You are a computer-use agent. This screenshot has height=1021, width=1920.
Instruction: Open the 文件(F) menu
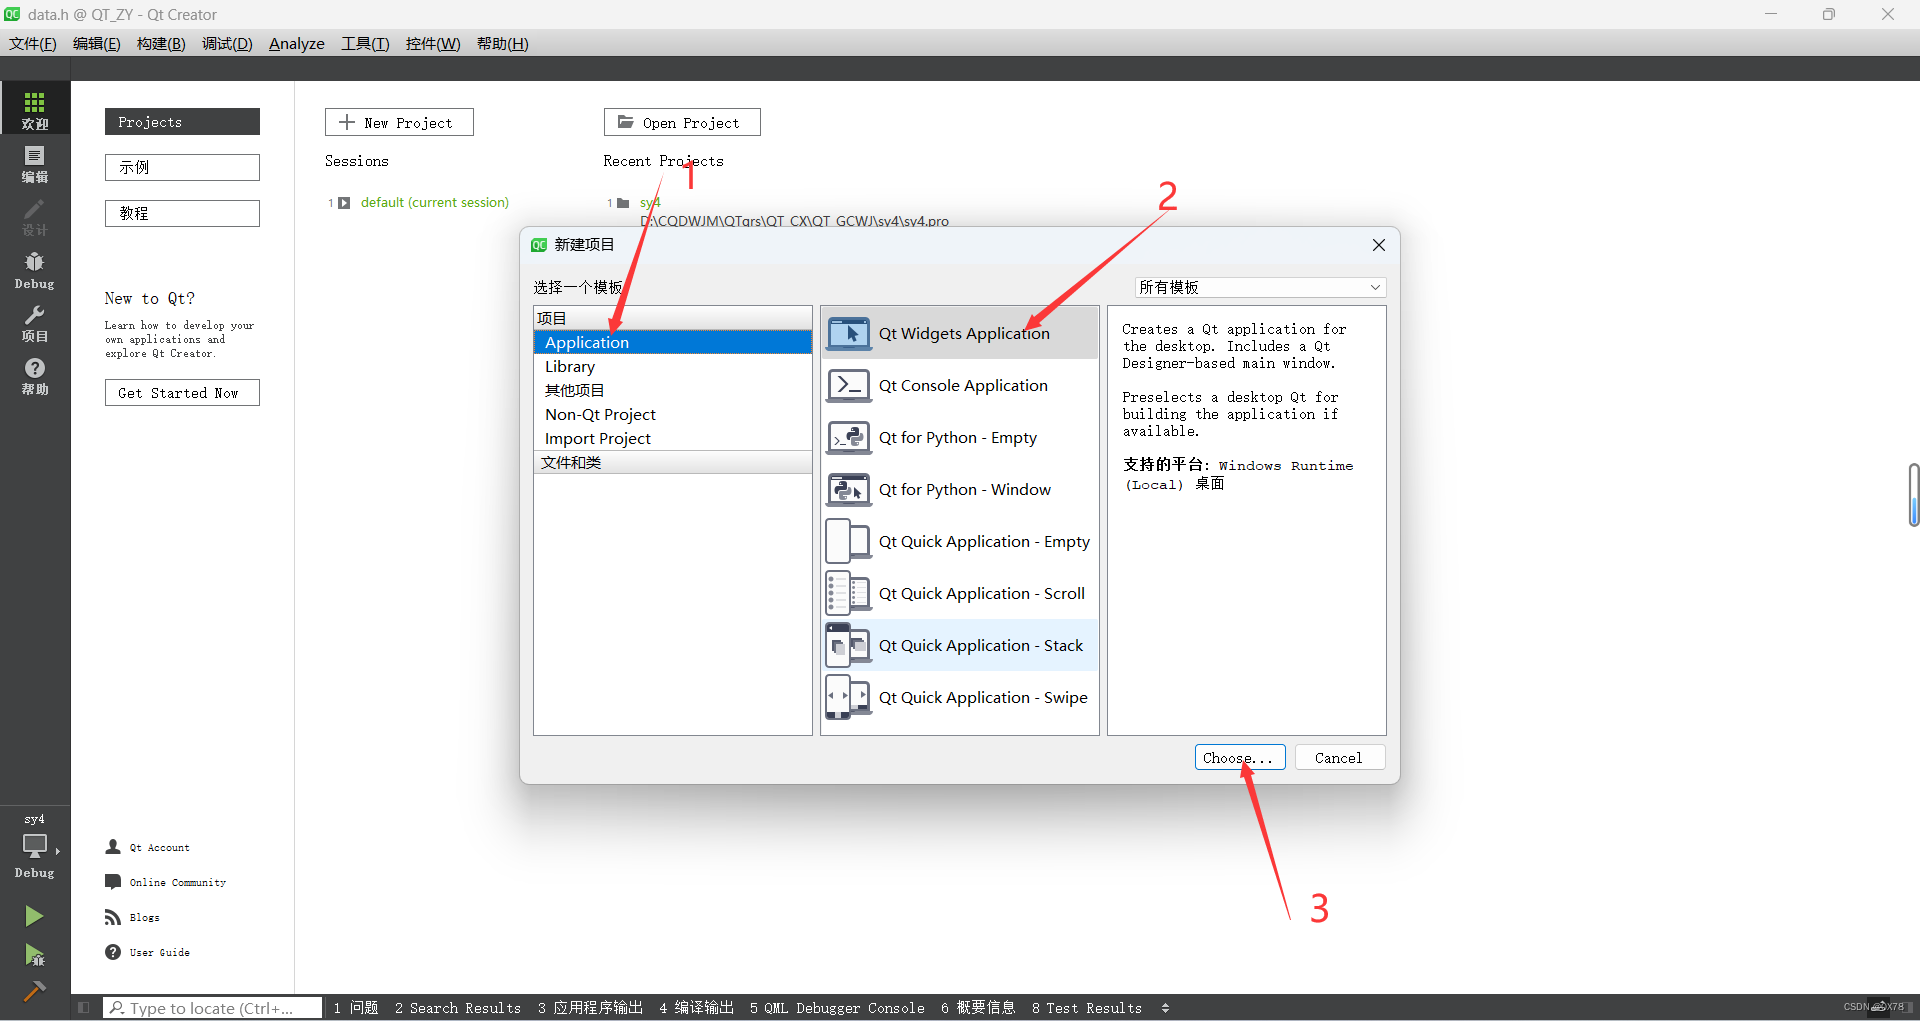click(33, 44)
